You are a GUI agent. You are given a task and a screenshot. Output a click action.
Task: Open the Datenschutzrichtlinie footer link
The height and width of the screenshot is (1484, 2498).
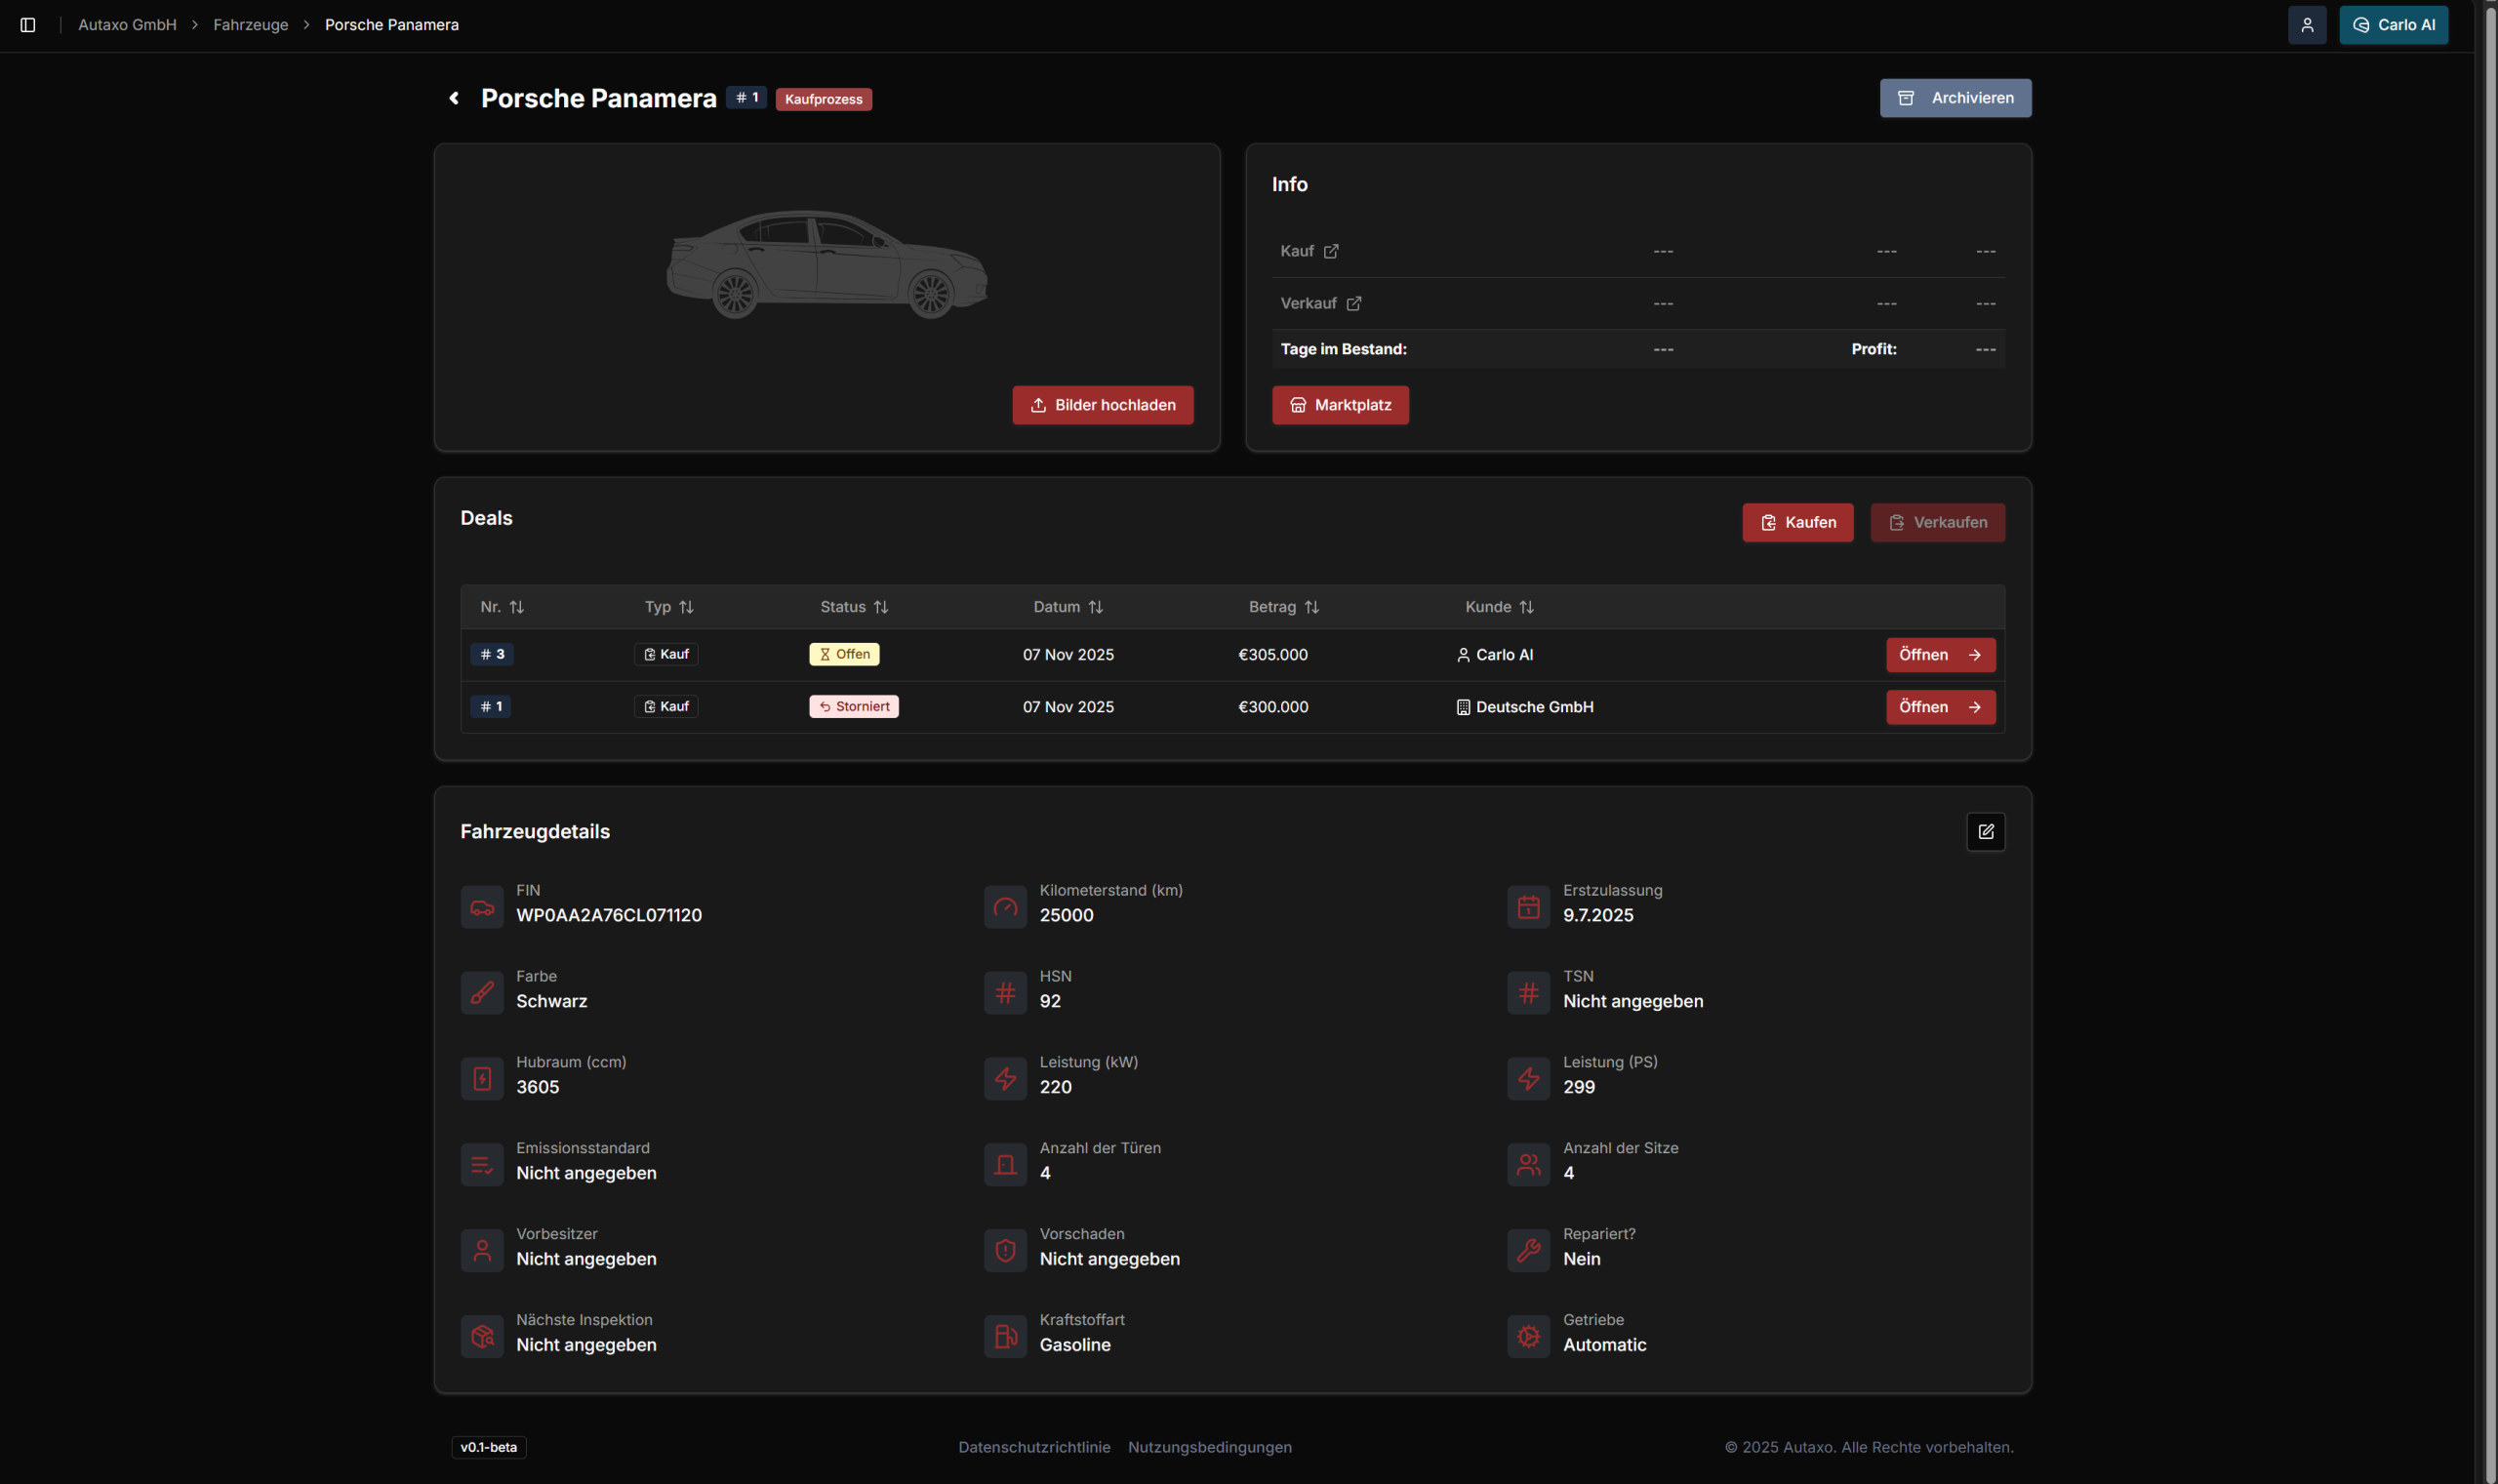(1034, 1447)
